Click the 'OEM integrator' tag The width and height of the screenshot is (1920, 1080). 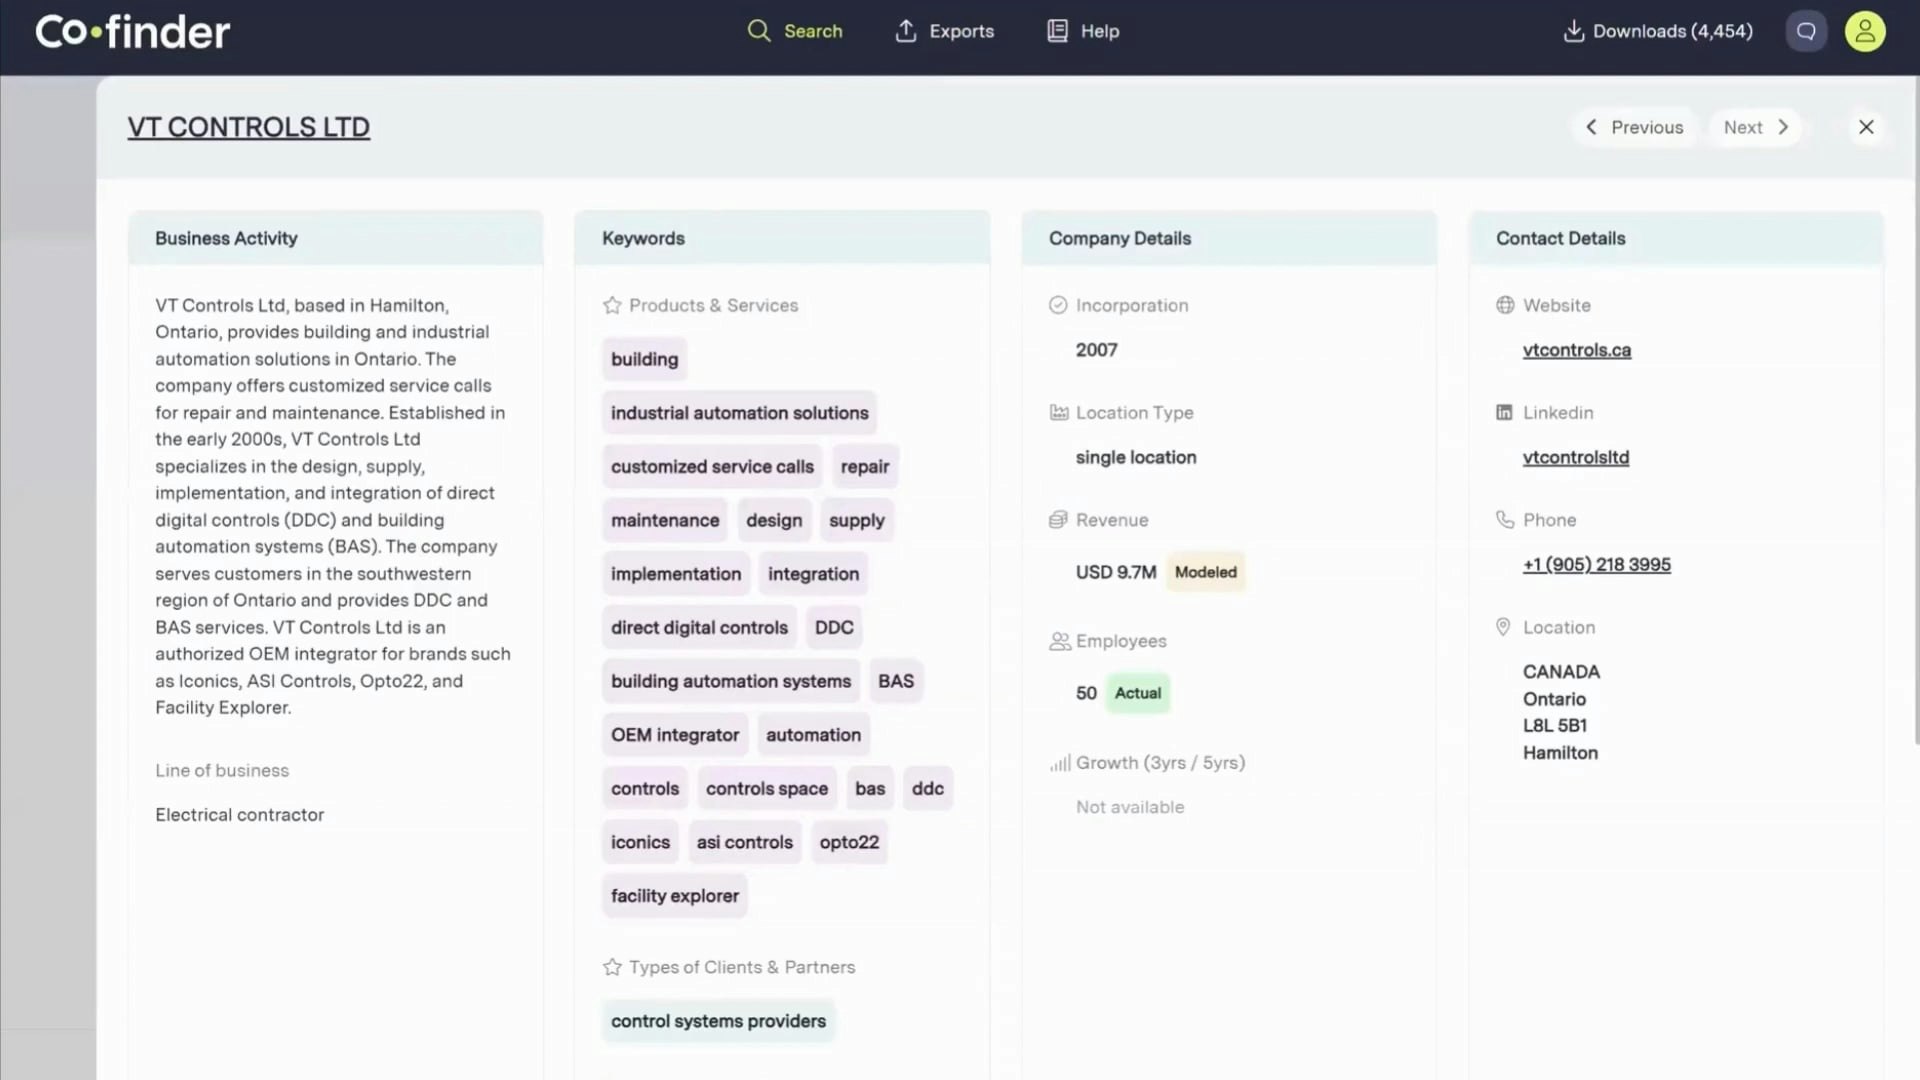(x=675, y=735)
